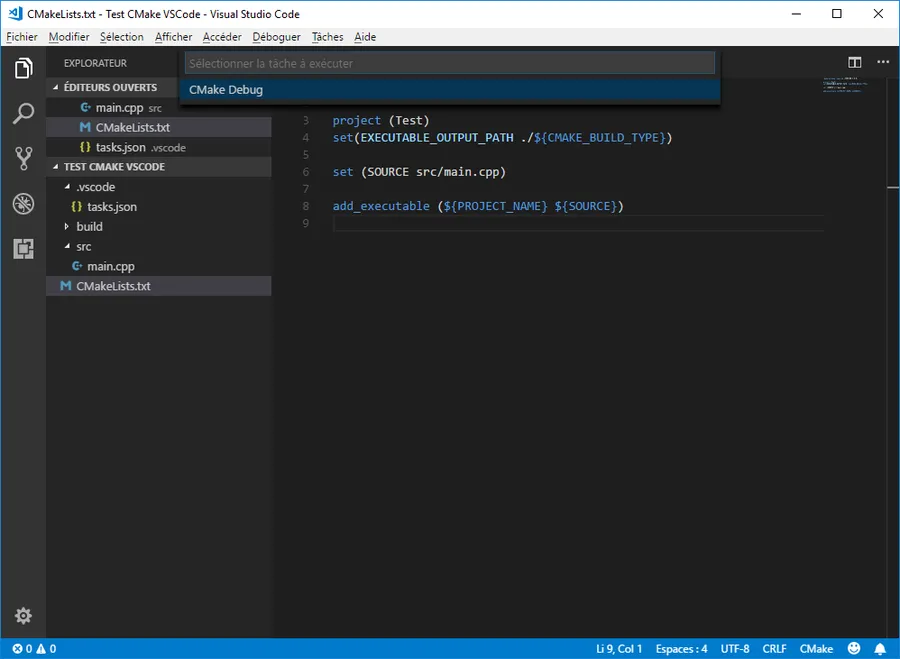The height and width of the screenshot is (659, 900).
Task: Select CMakeLists.txt in project tree
Action: pos(158,286)
